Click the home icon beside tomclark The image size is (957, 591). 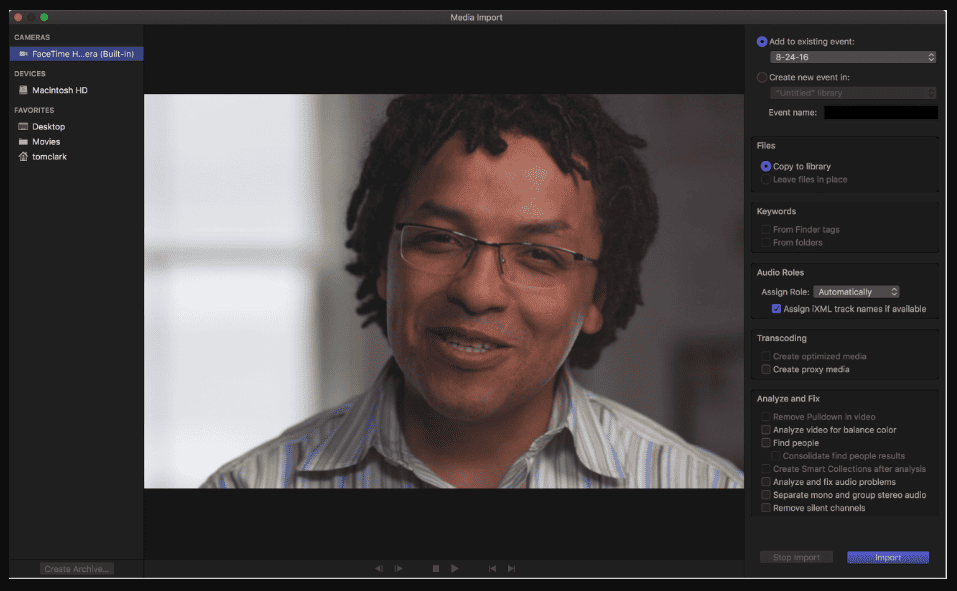tap(23, 156)
